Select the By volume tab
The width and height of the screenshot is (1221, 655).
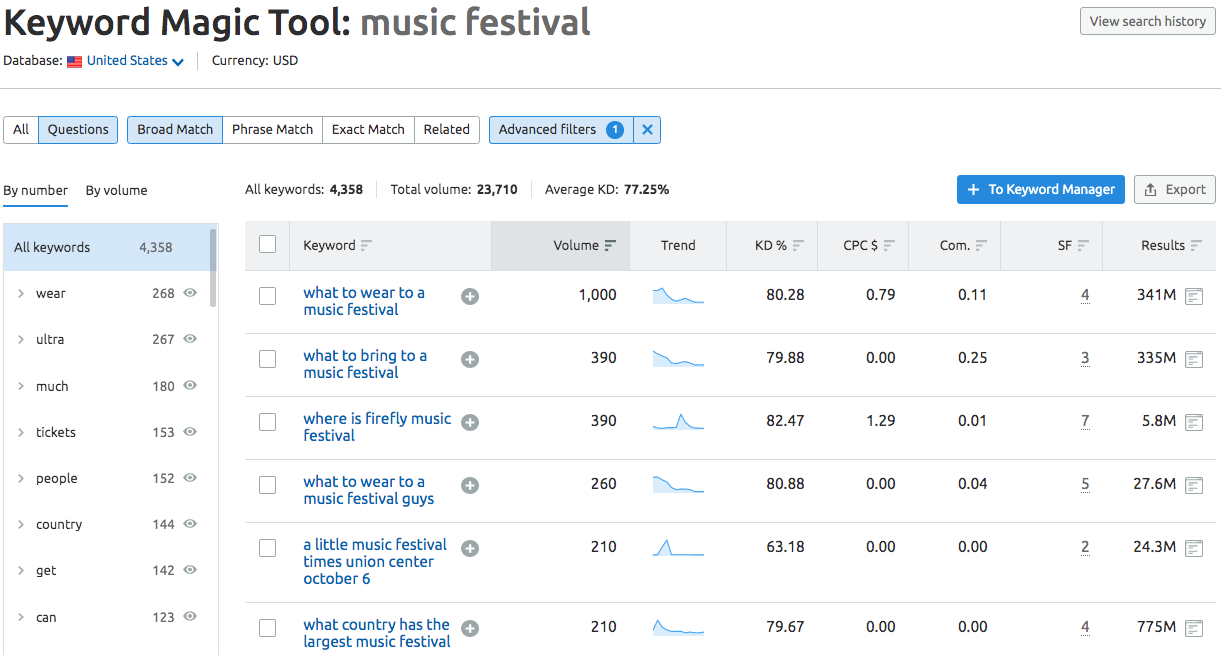click(116, 190)
